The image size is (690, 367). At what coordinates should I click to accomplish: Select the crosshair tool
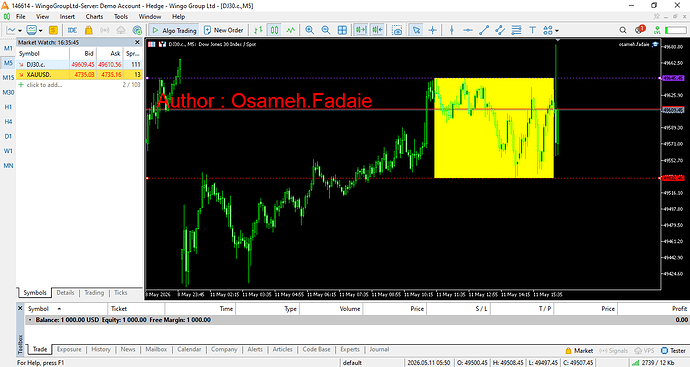click(433, 30)
